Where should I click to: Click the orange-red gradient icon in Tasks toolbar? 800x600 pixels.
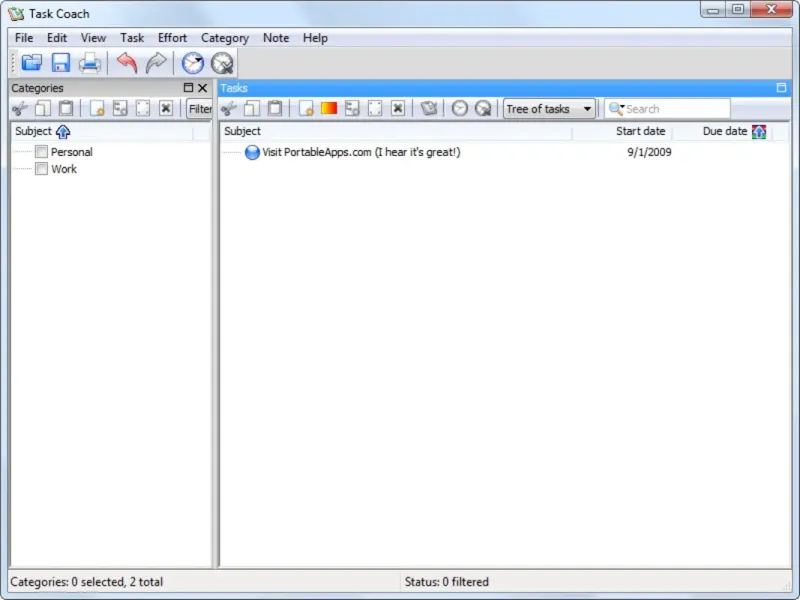coord(329,108)
